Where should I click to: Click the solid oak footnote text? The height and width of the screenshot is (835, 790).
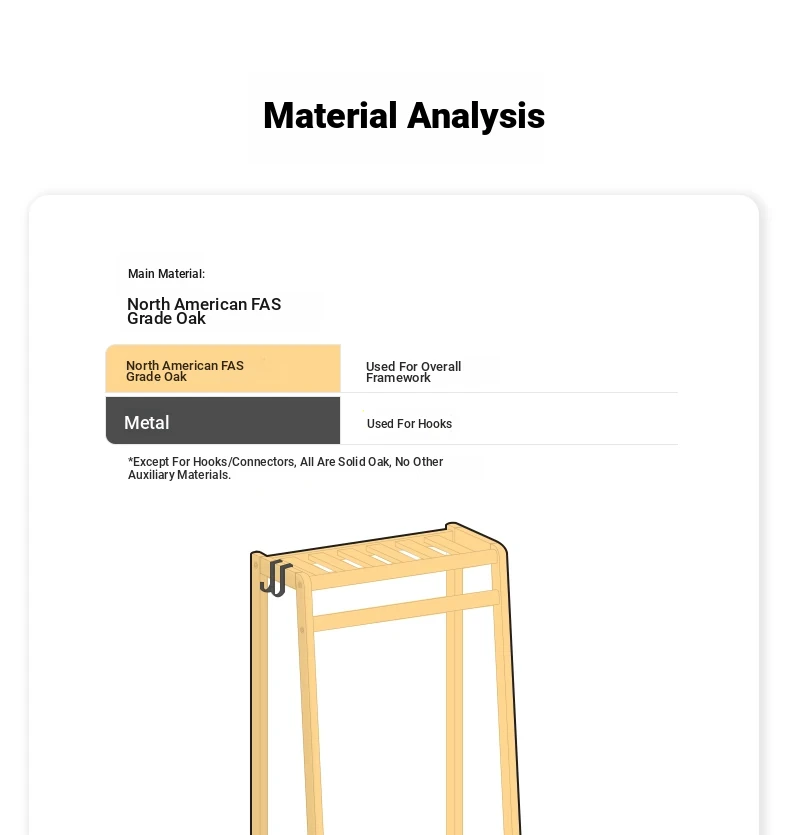pyautogui.click(x=286, y=468)
